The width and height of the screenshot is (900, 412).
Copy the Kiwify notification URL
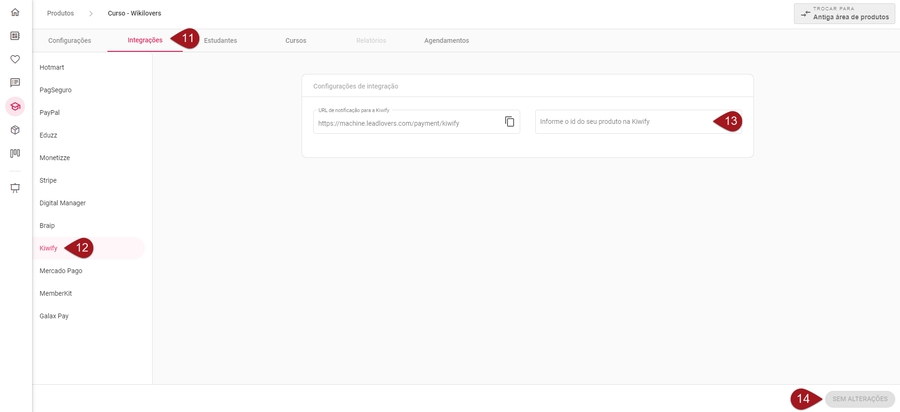coord(509,122)
